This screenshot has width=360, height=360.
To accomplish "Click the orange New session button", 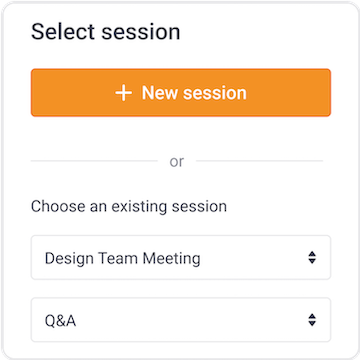I will tap(181, 93).
